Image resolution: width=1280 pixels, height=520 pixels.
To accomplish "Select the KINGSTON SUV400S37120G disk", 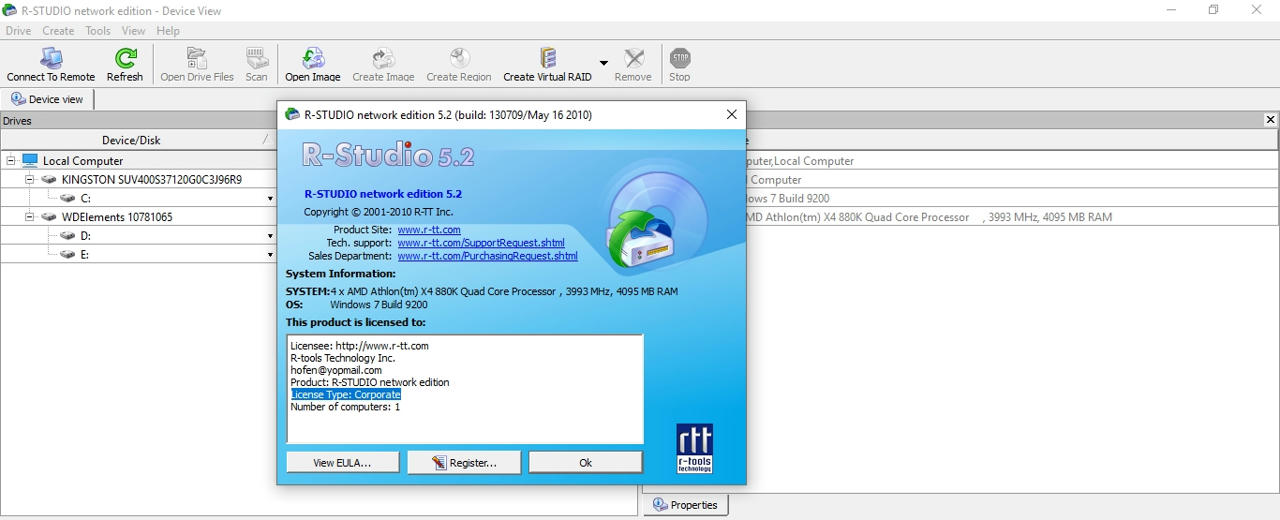I will (152, 179).
